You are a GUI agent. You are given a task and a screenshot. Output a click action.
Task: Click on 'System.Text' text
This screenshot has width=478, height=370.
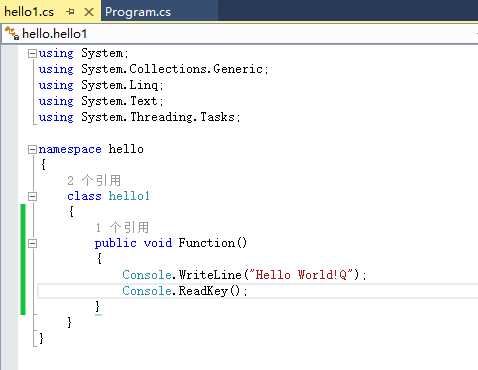point(119,101)
